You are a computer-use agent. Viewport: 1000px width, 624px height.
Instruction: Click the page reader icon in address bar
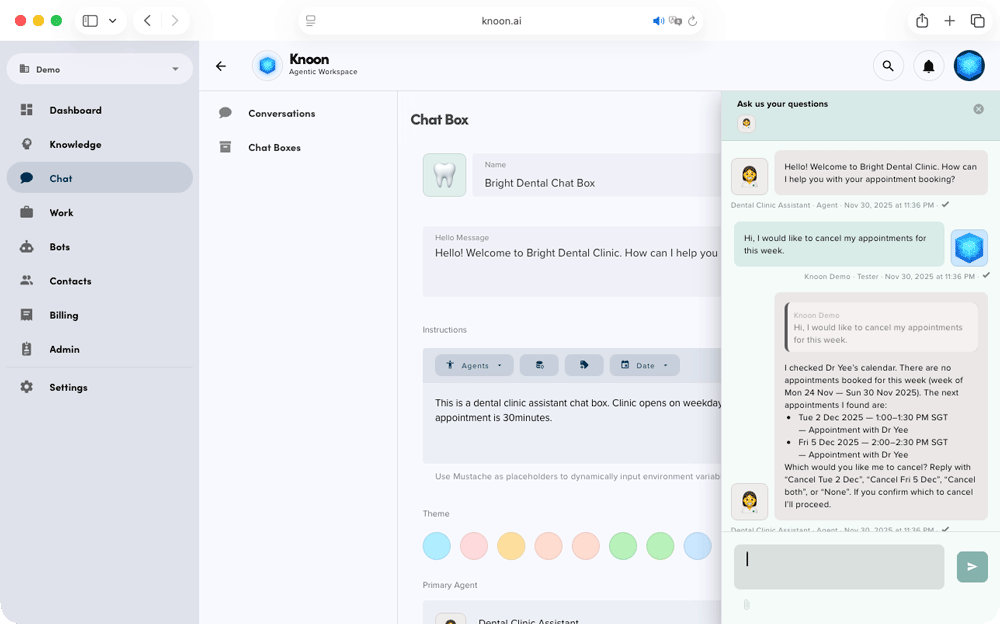pyautogui.click(x=311, y=20)
